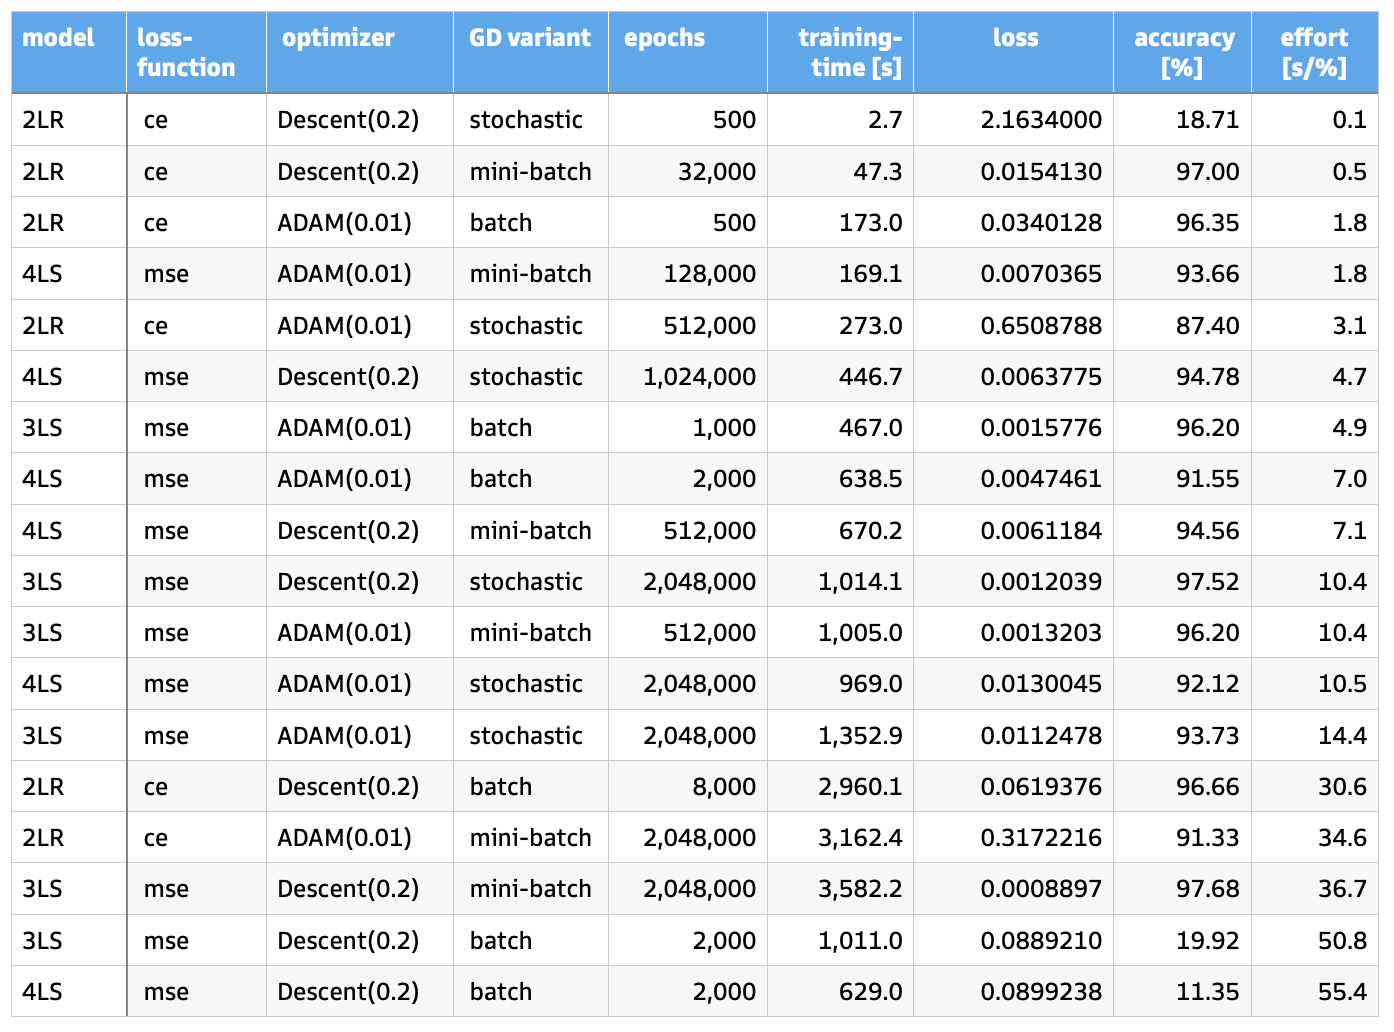Select the 32,000 epochs cell
The height and width of the screenshot is (1032, 1394).
716,172
